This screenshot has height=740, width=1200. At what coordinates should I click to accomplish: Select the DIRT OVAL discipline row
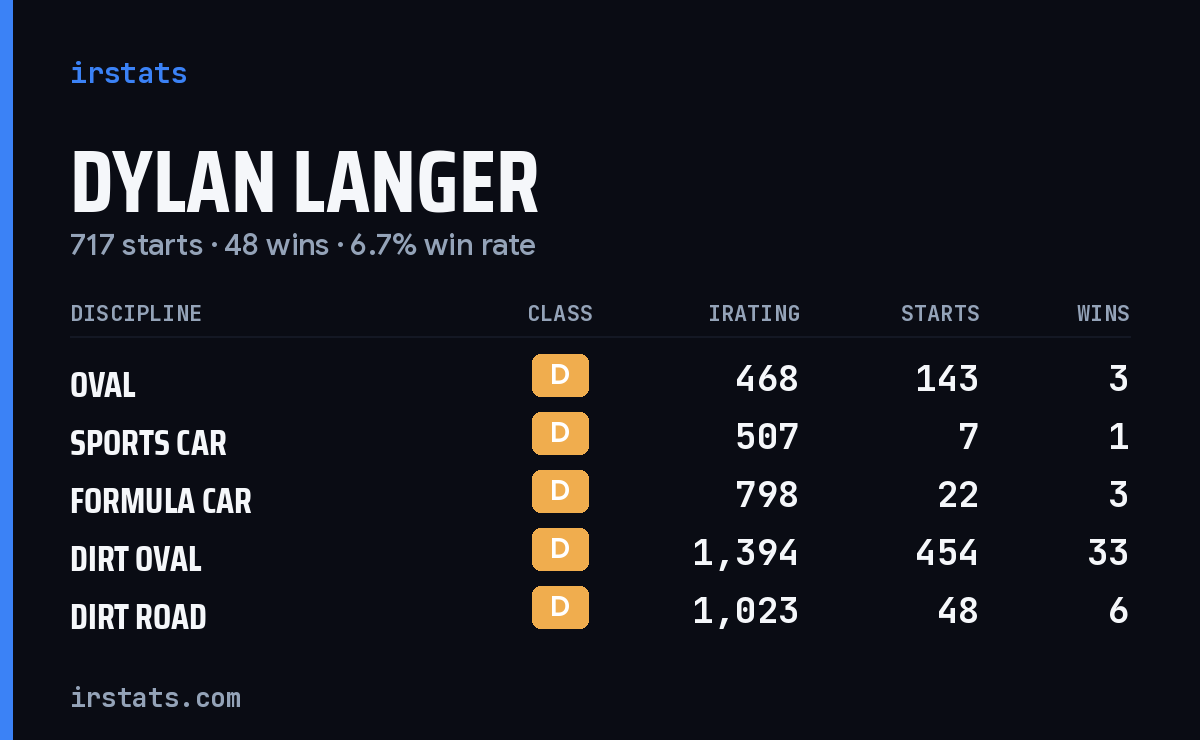pyautogui.click(x=600, y=553)
